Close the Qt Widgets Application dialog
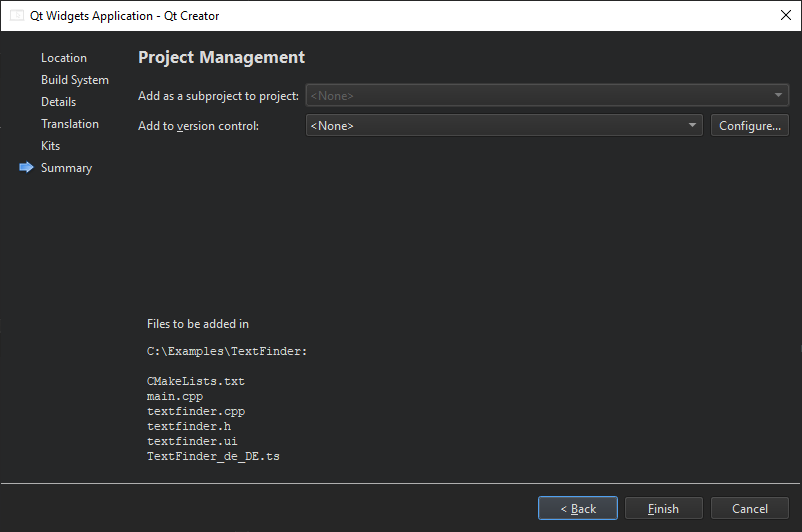The image size is (802, 532). pos(785,16)
